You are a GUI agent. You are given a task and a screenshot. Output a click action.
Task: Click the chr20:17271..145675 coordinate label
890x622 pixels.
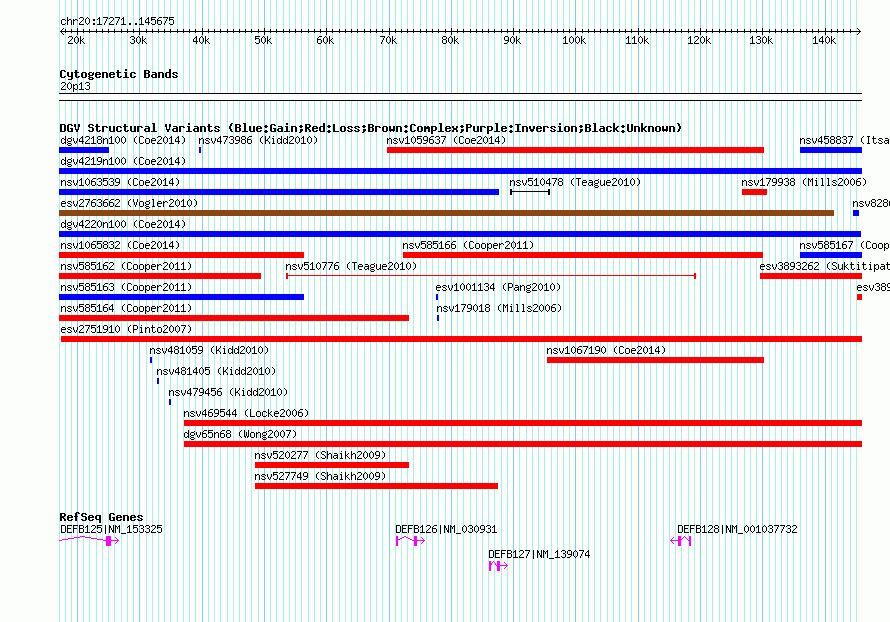[x=117, y=22]
